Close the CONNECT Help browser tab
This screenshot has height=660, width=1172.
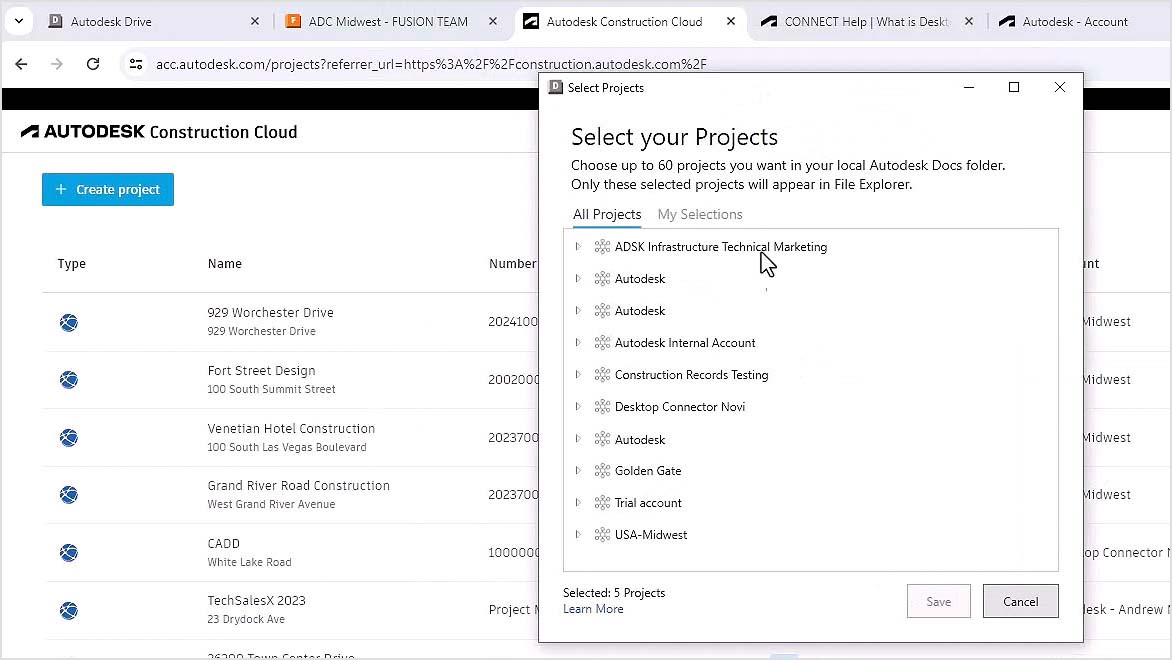click(x=969, y=22)
